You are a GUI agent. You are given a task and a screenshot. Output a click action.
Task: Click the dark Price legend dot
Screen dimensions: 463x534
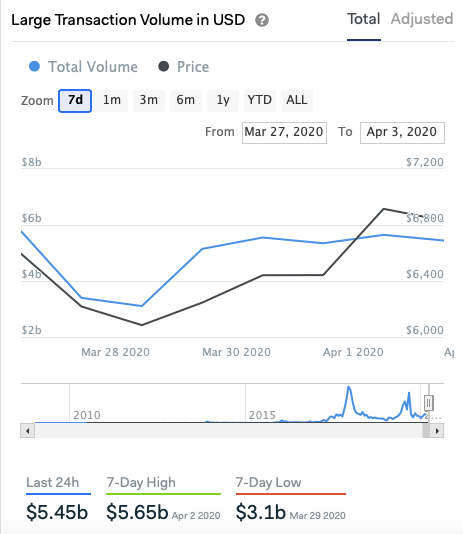[163, 66]
